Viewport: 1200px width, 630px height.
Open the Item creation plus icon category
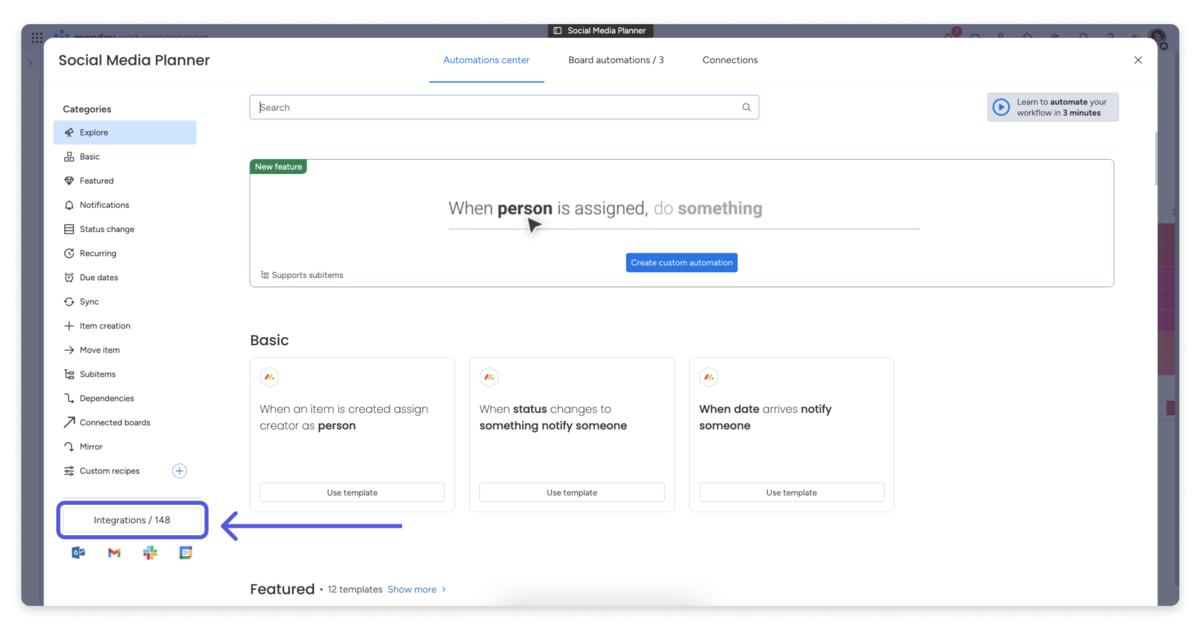pyautogui.click(x=69, y=326)
